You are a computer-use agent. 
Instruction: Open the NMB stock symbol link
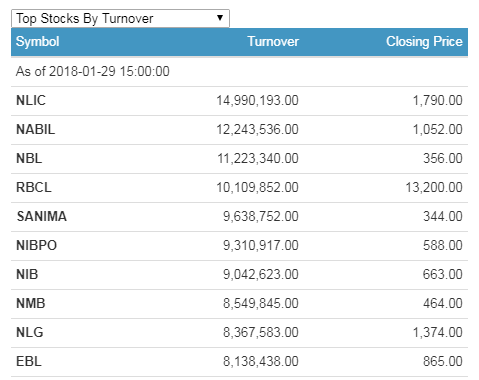tap(30, 303)
